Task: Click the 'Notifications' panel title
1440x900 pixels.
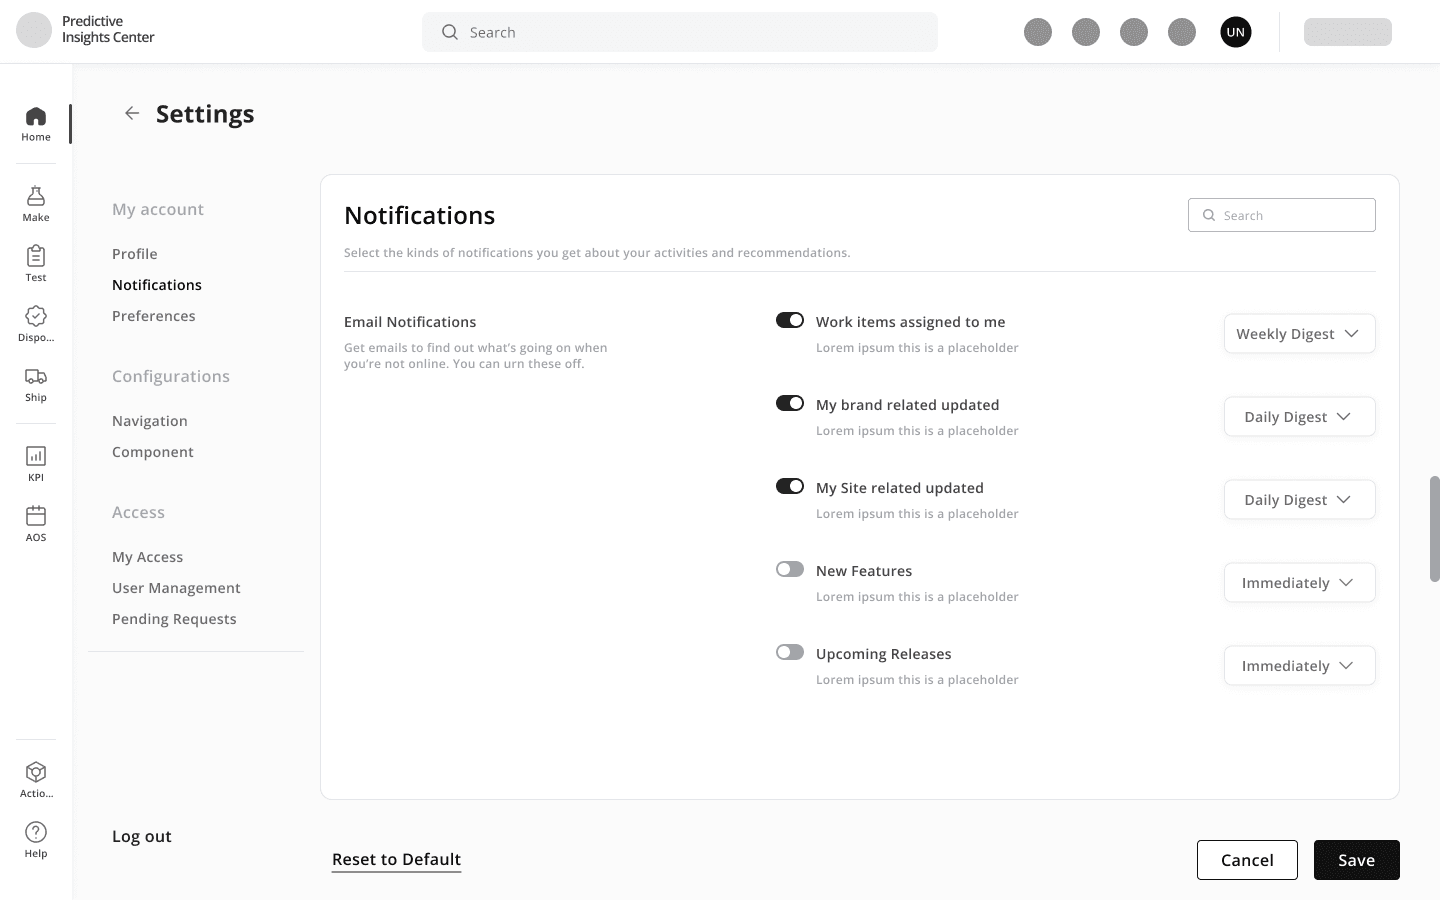Action: (x=420, y=216)
